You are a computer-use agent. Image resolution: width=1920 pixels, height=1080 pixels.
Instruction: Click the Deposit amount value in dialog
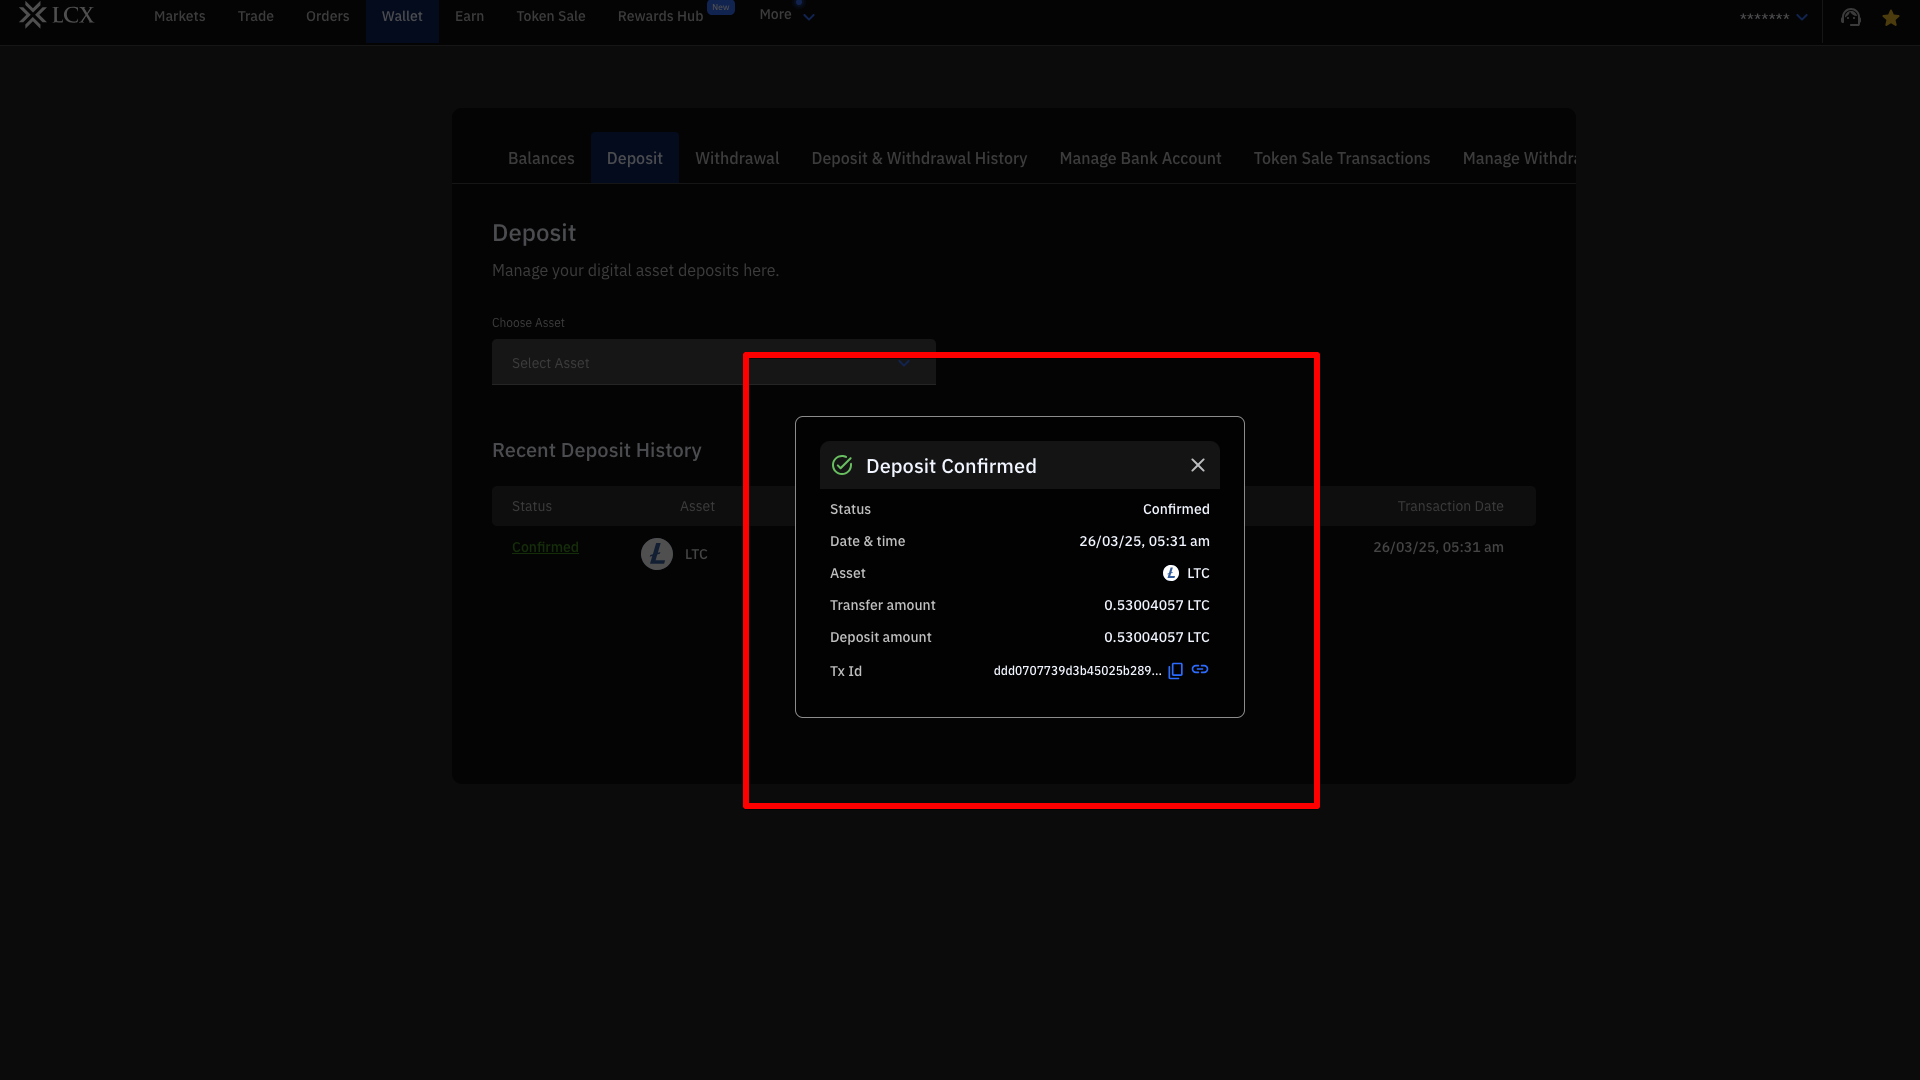(x=1157, y=637)
